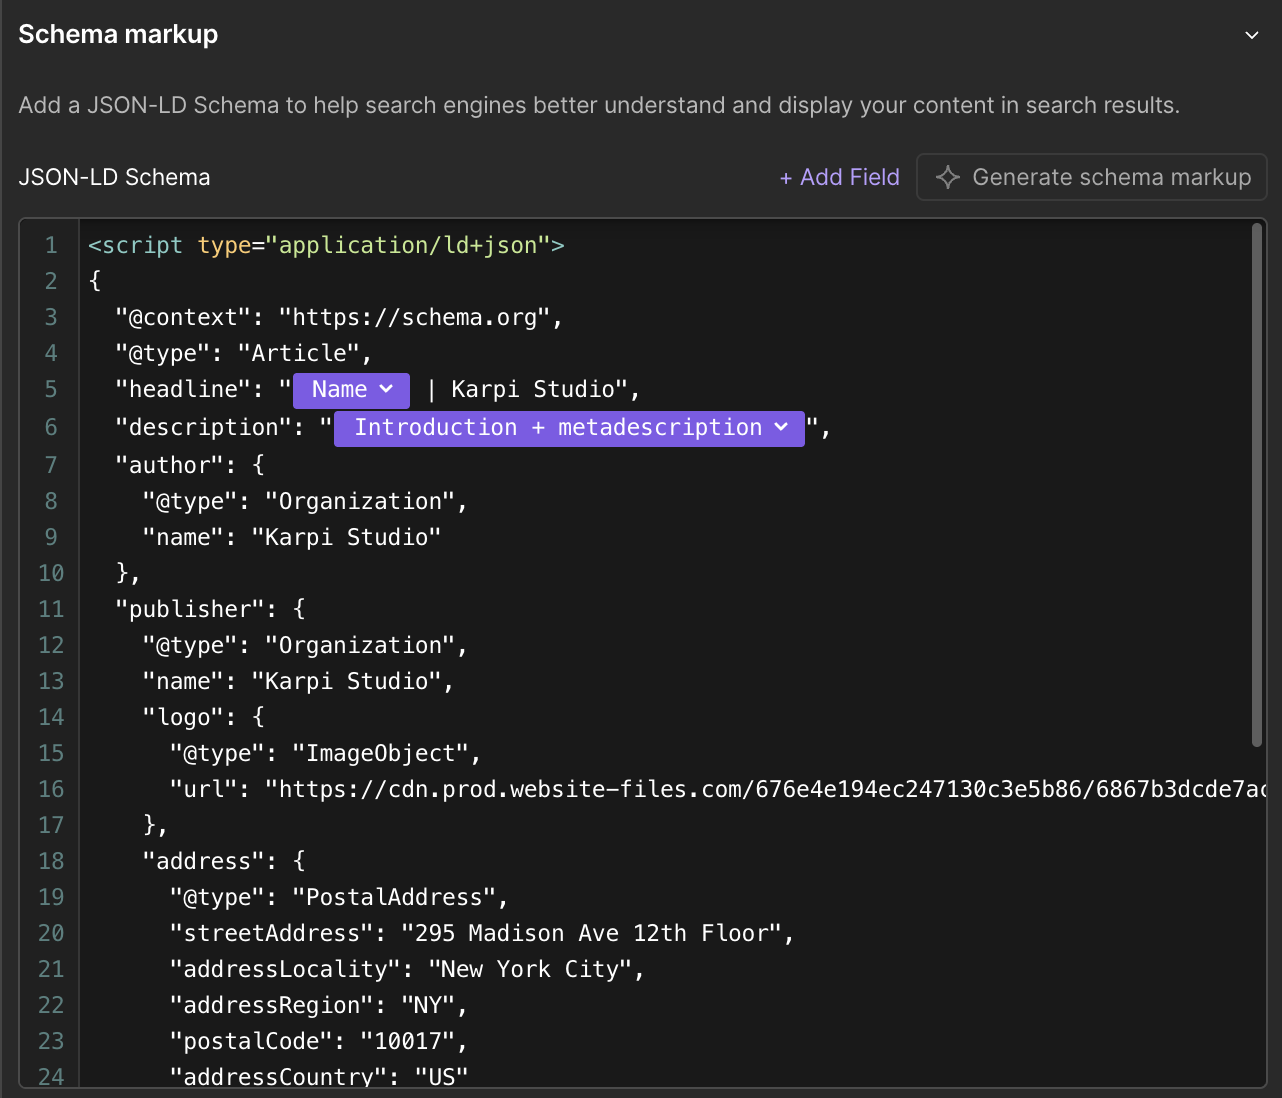Click the Add Field link
This screenshot has height=1098, width=1282.
pyautogui.click(x=840, y=177)
